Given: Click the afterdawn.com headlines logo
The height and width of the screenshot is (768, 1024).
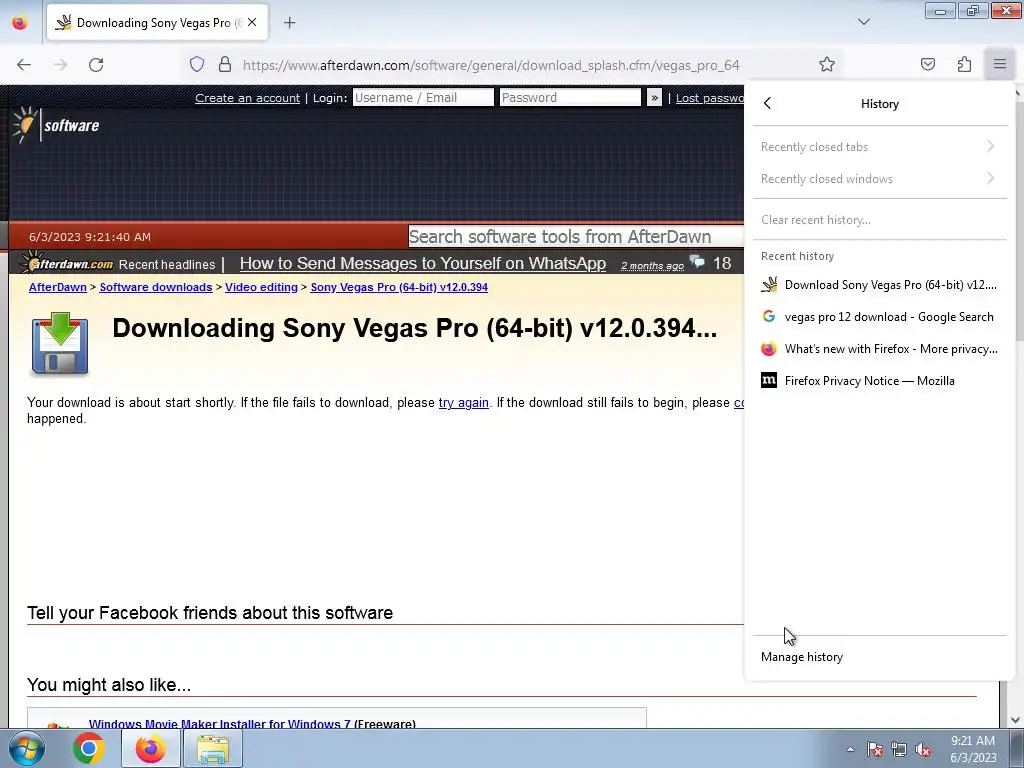Looking at the screenshot, I should [67, 263].
